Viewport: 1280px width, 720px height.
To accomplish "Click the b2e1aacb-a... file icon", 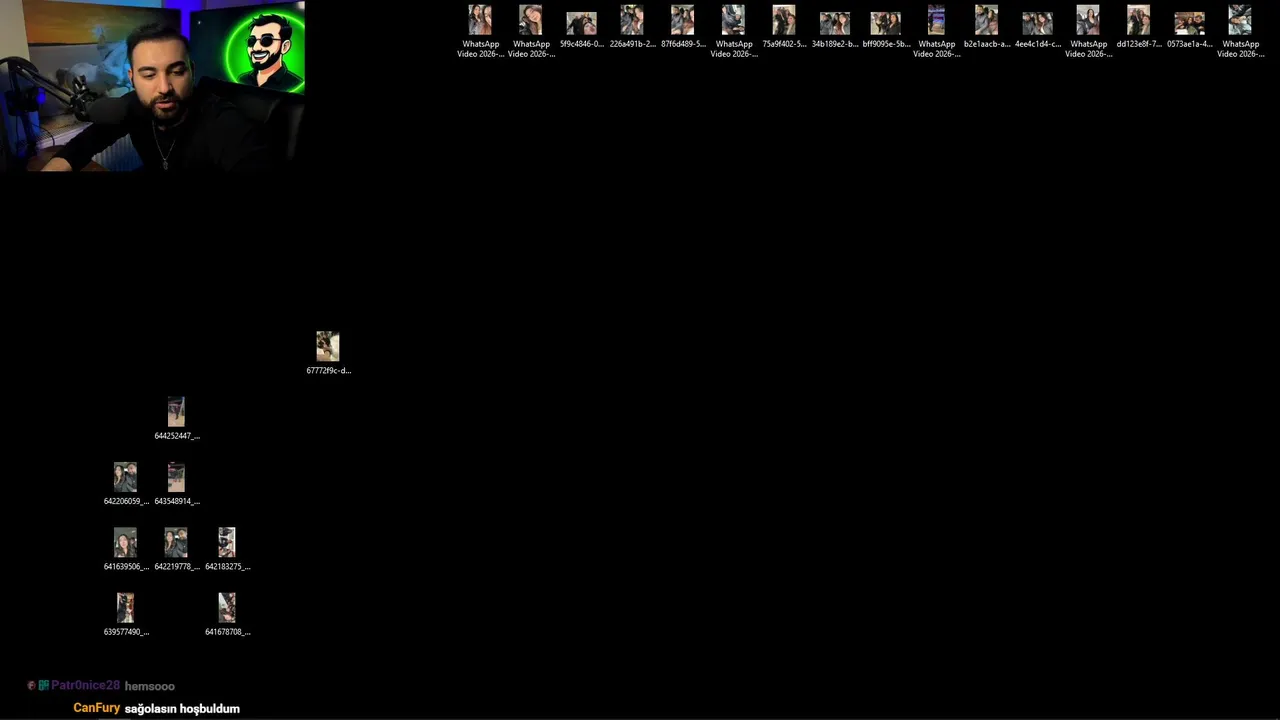I will tap(987, 29).
